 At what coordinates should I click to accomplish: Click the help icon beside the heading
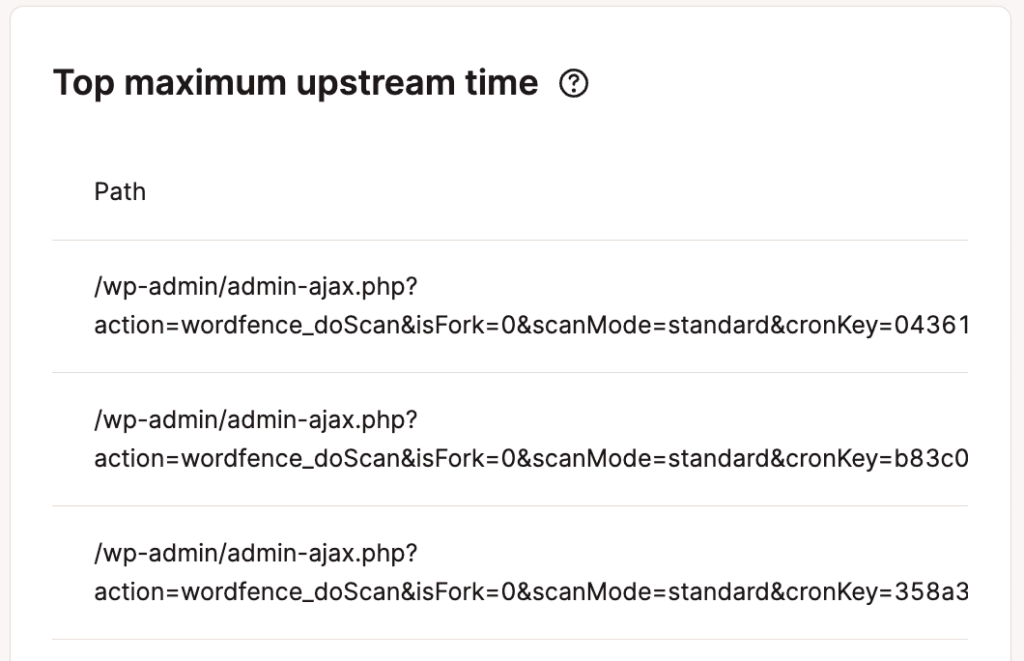[574, 84]
